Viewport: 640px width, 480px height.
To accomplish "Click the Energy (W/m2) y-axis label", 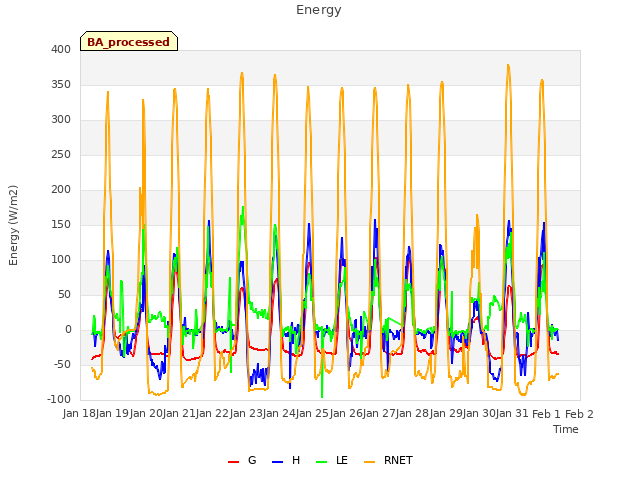I will click(x=13, y=225).
